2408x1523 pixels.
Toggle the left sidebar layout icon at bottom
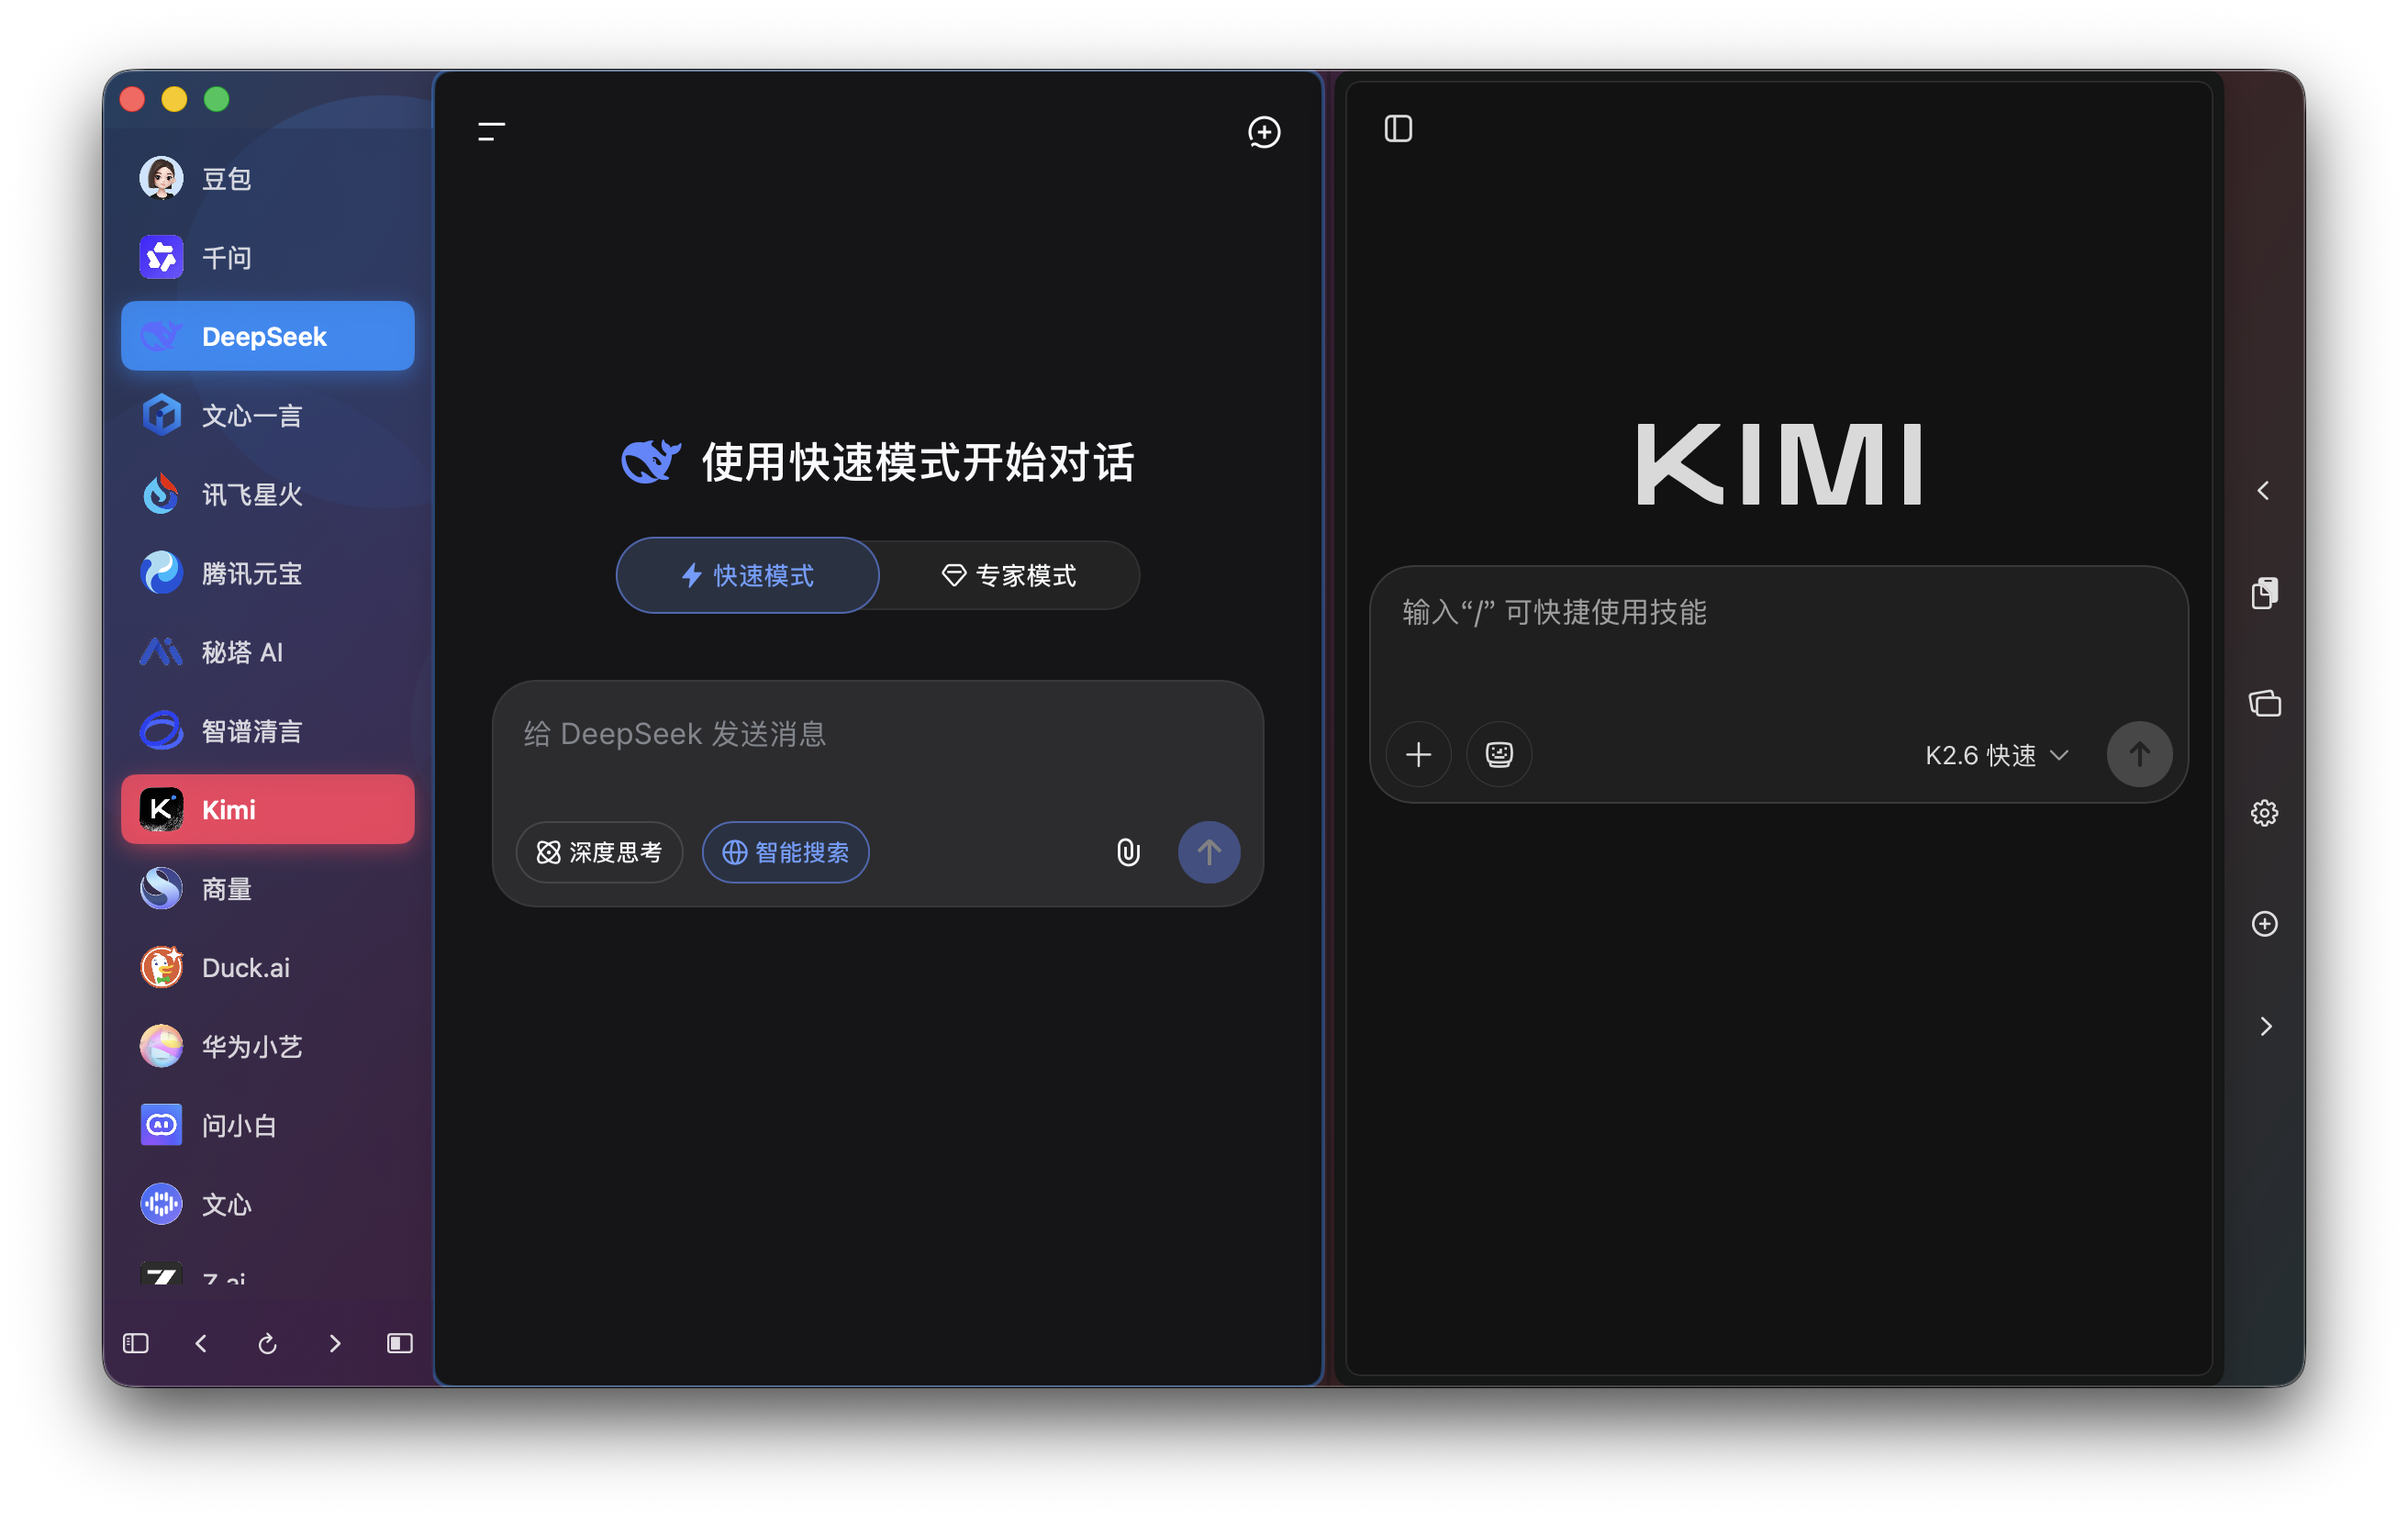click(136, 1343)
